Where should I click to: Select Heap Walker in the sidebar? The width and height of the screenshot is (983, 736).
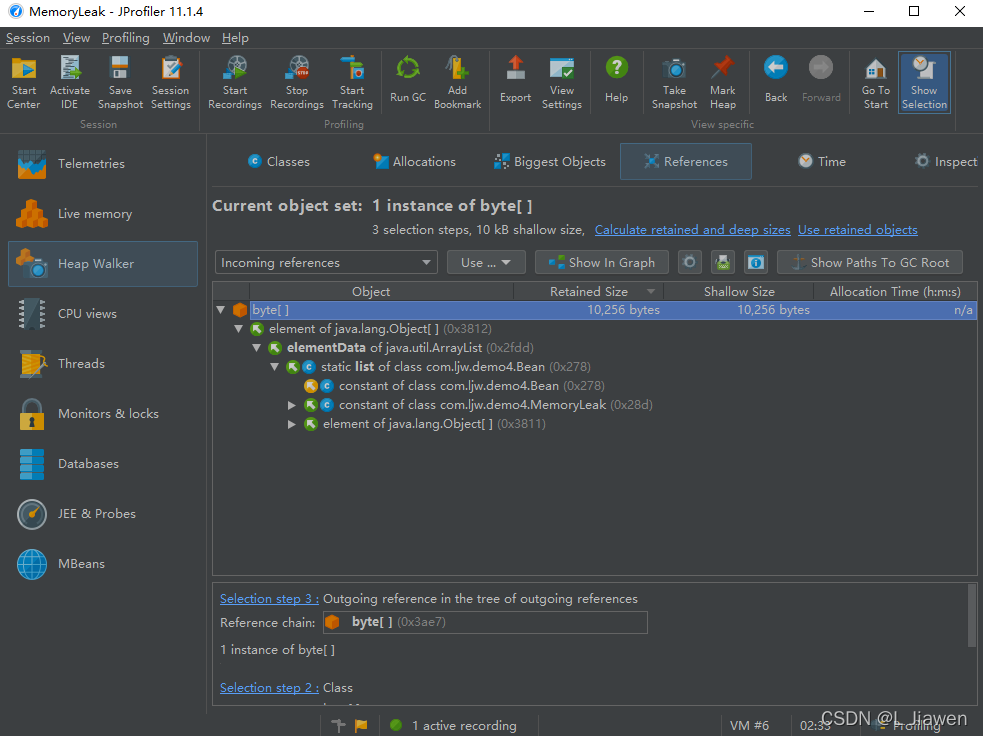pos(103,264)
